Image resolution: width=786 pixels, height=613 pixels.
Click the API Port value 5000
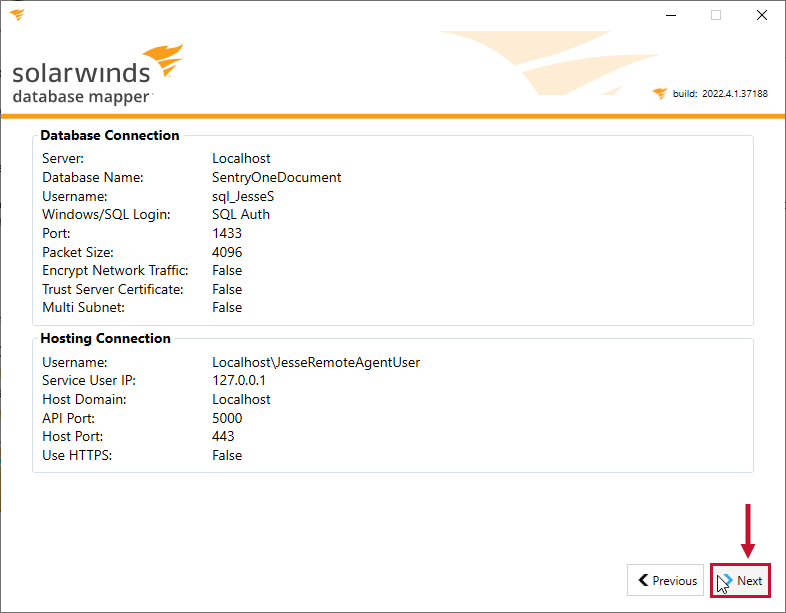(x=227, y=418)
